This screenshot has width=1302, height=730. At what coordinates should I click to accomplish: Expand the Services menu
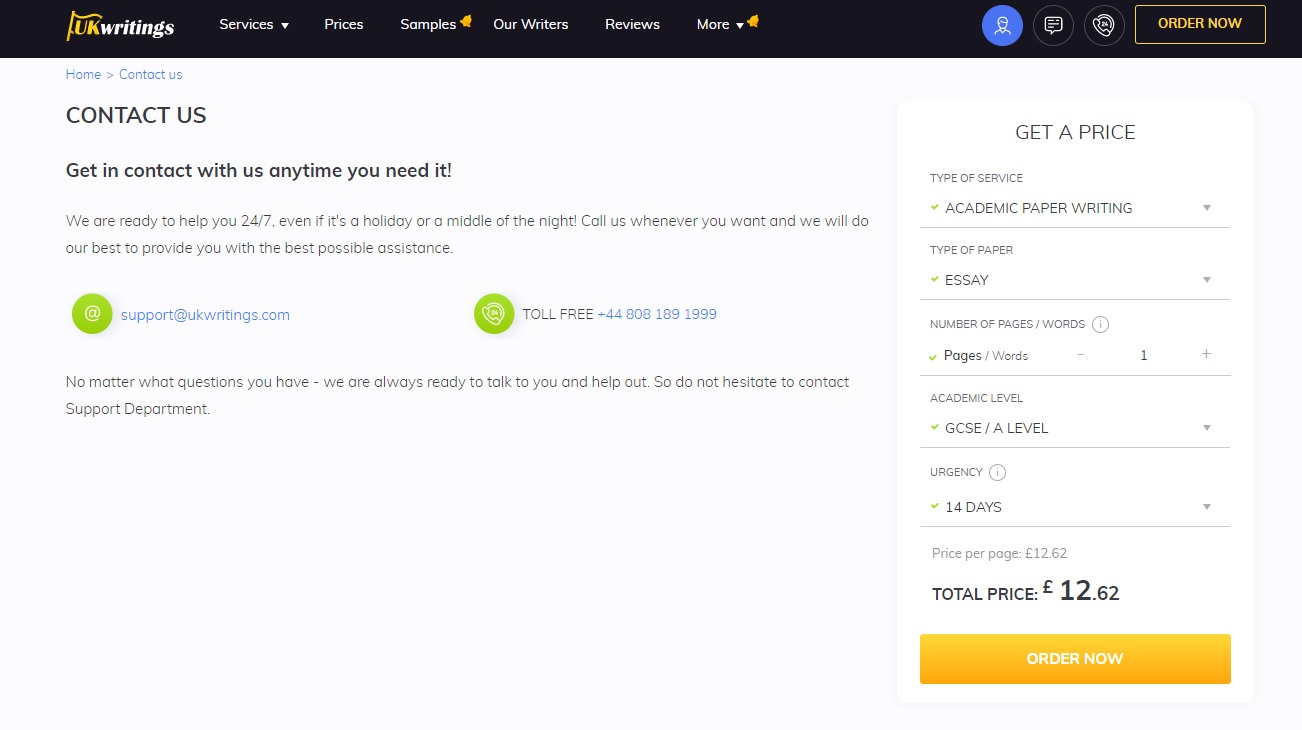(x=254, y=24)
